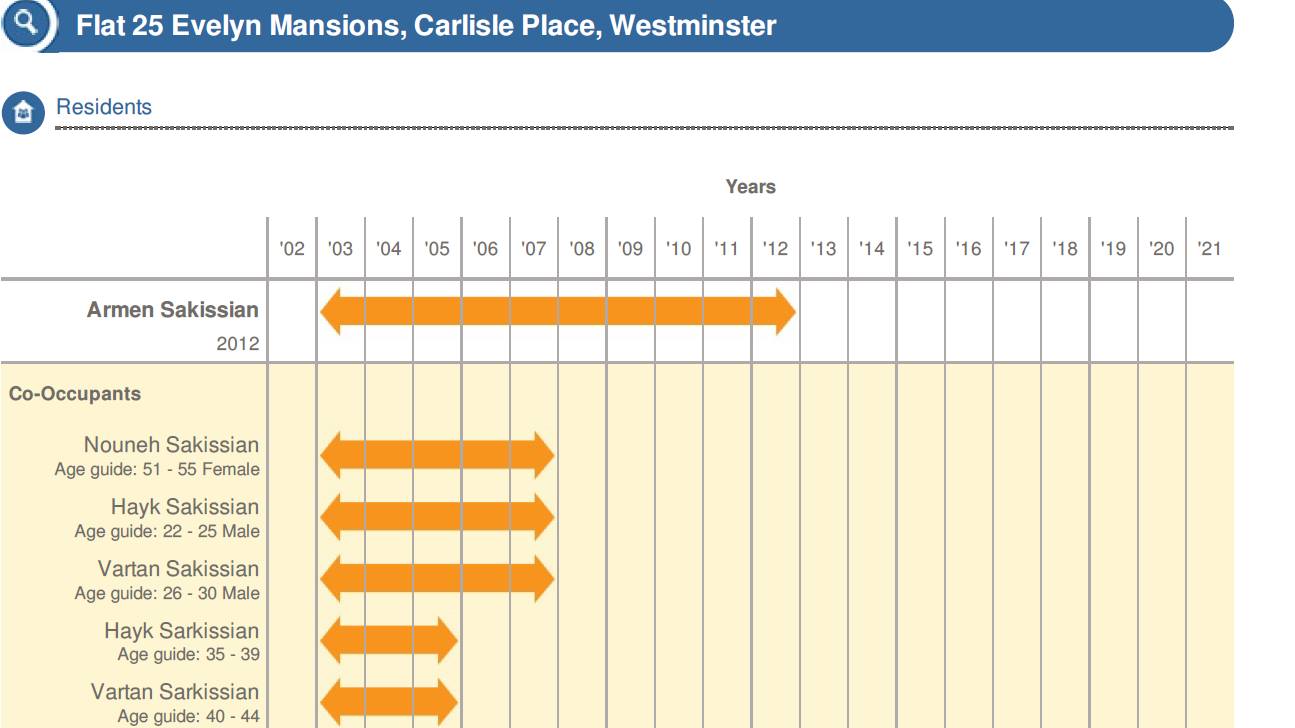Select Hayk Sarkissian co-occupant name
The width and height of the screenshot is (1295, 728).
click(181, 631)
